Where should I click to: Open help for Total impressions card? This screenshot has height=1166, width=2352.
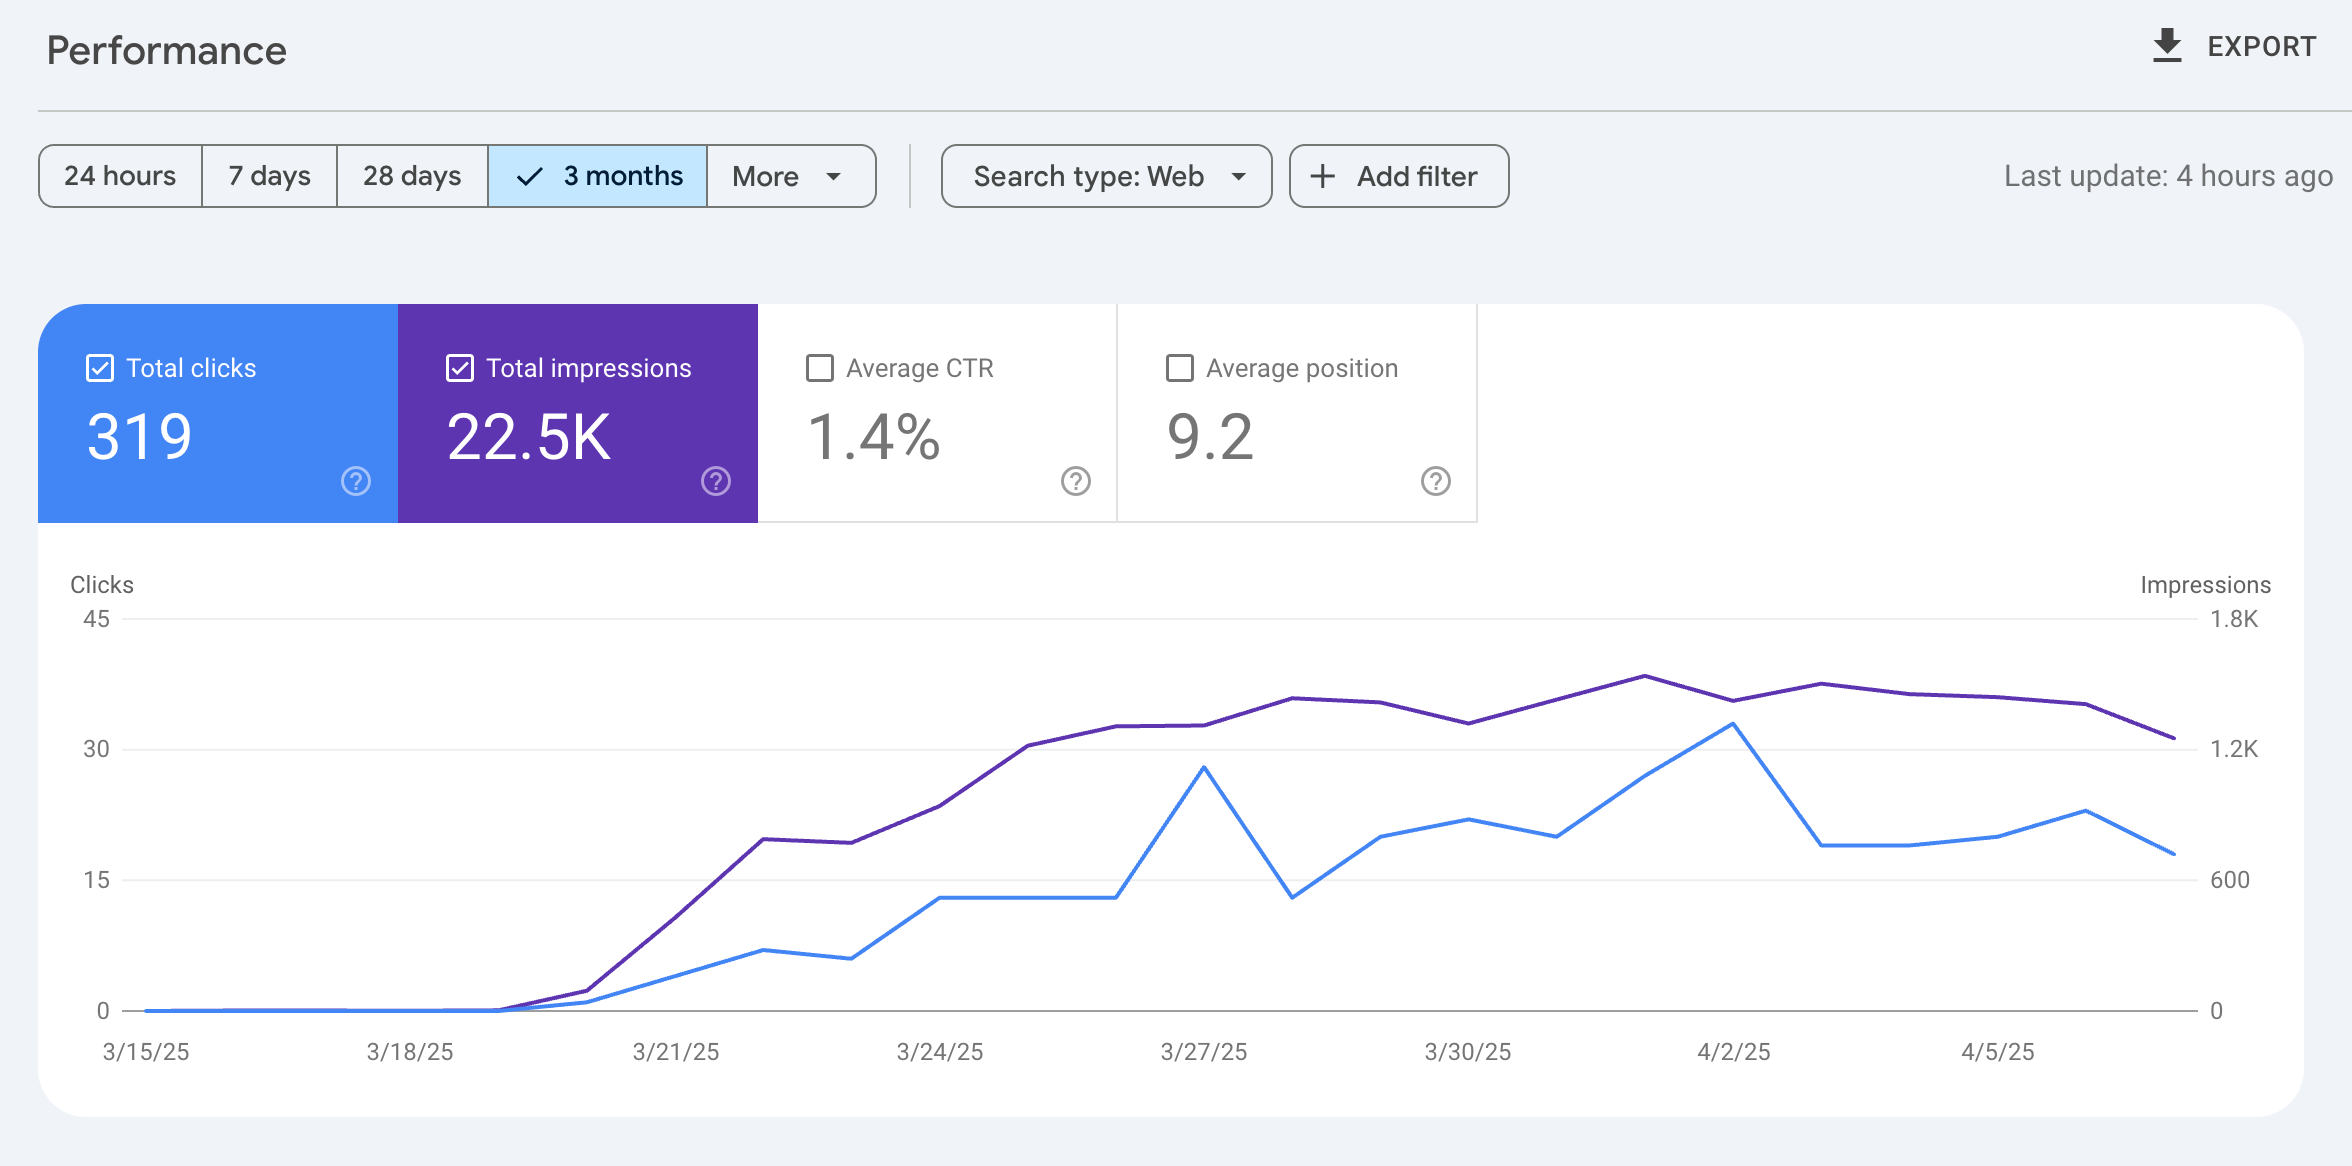[716, 481]
